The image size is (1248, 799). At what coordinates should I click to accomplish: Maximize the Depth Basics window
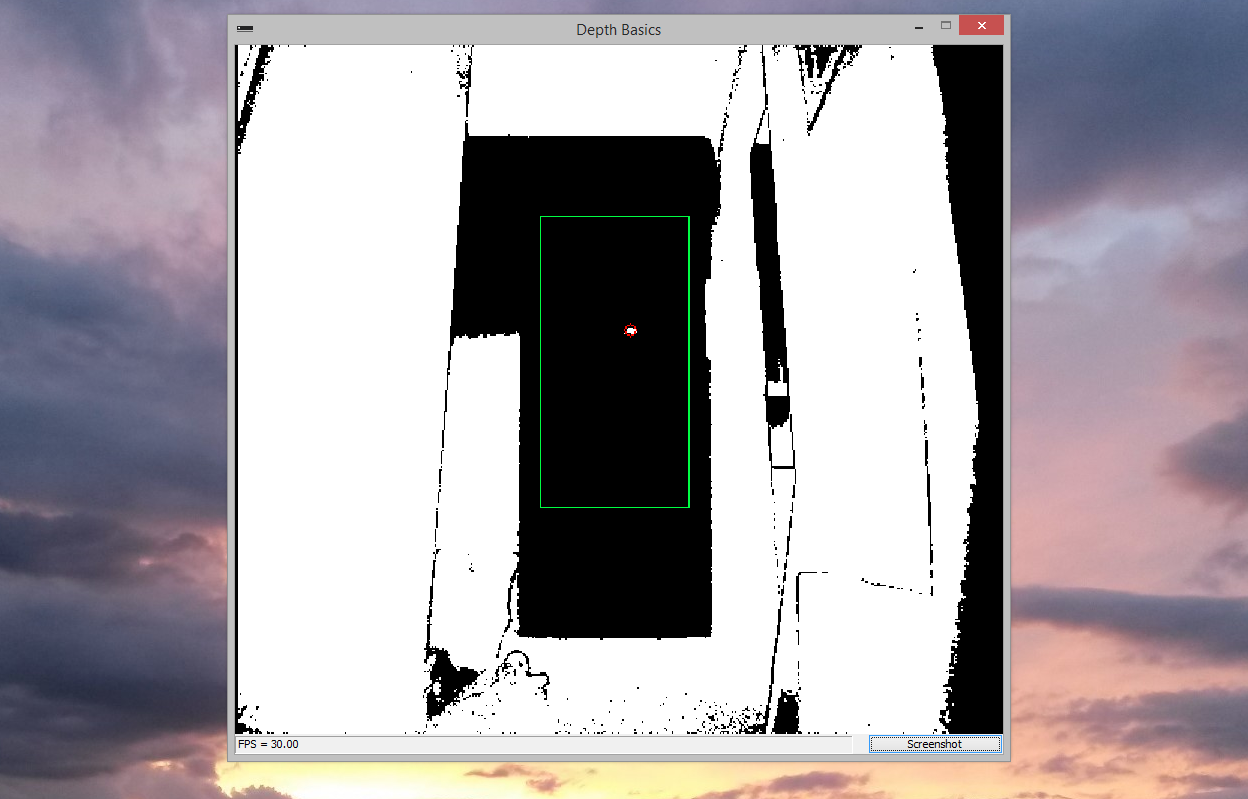[x=945, y=25]
